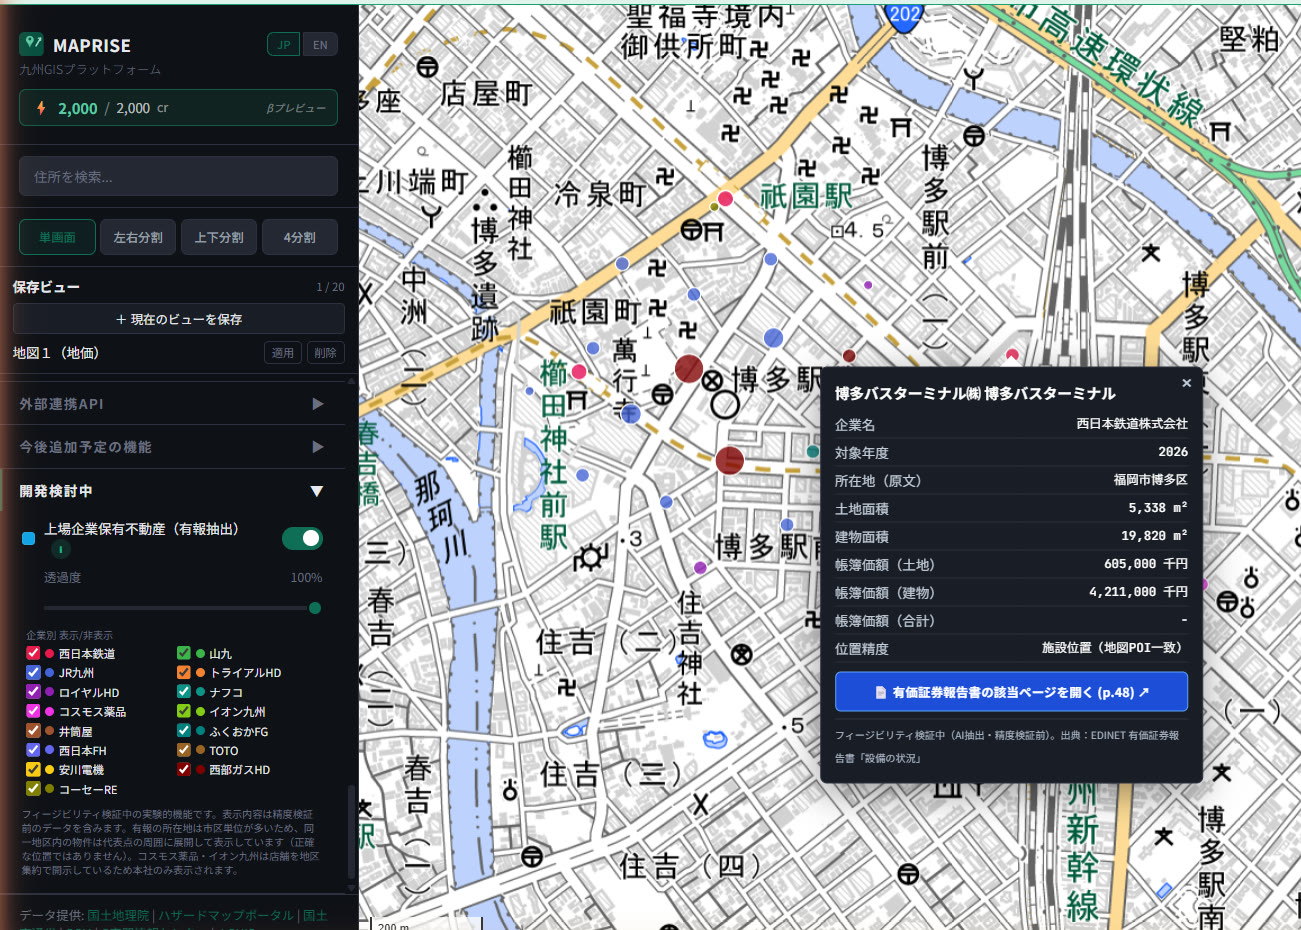Click the βプレビュー label
1301x930 pixels.
click(x=296, y=108)
